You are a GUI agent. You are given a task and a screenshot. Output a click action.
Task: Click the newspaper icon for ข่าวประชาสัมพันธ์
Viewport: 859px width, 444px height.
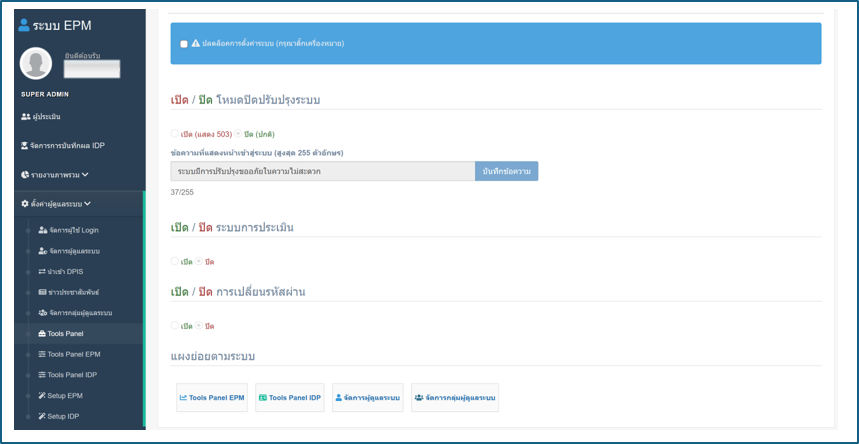click(42, 292)
